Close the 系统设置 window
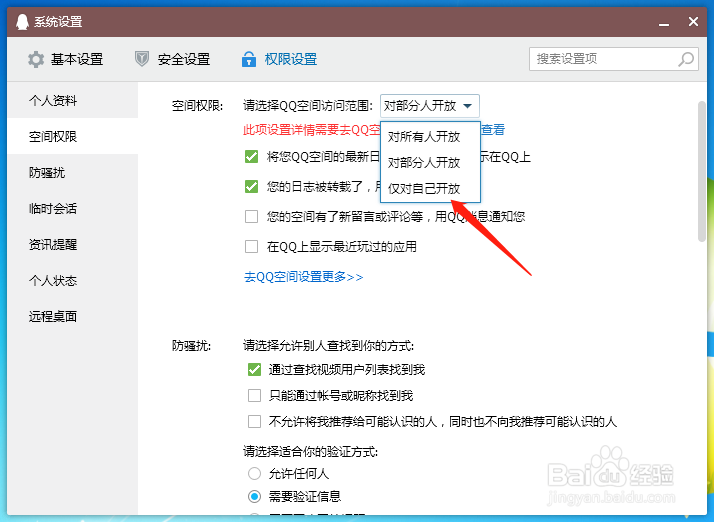This screenshot has width=714, height=522. [693, 21]
